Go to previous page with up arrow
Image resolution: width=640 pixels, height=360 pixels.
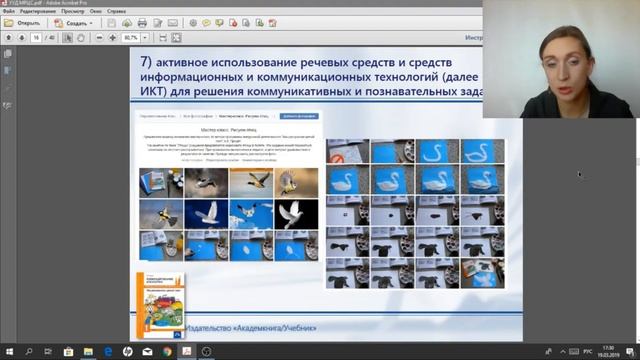tap(9, 38)
